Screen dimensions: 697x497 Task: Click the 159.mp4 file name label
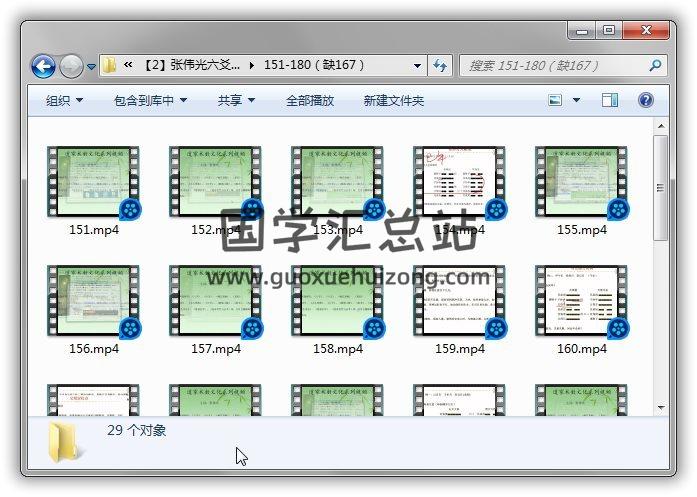[x=460, y=349]
